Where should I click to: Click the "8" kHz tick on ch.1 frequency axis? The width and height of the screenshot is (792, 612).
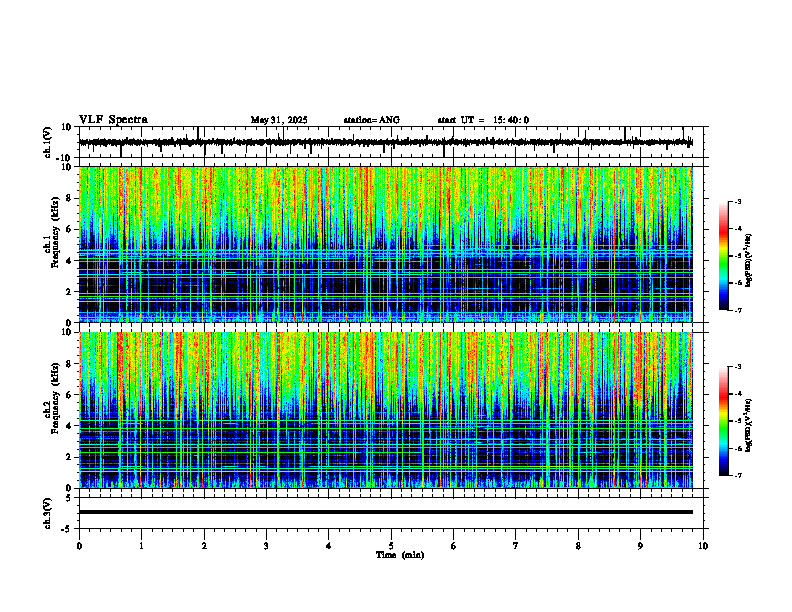click(x=71, y=198)
